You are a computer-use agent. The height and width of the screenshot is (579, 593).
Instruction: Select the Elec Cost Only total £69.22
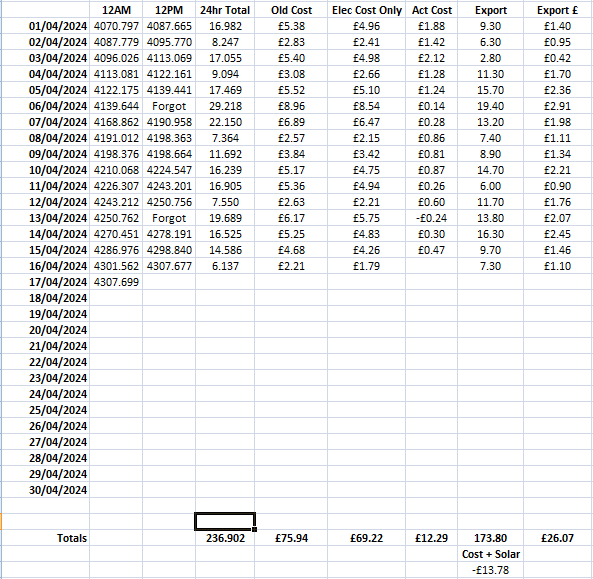(x=366, y=538)
